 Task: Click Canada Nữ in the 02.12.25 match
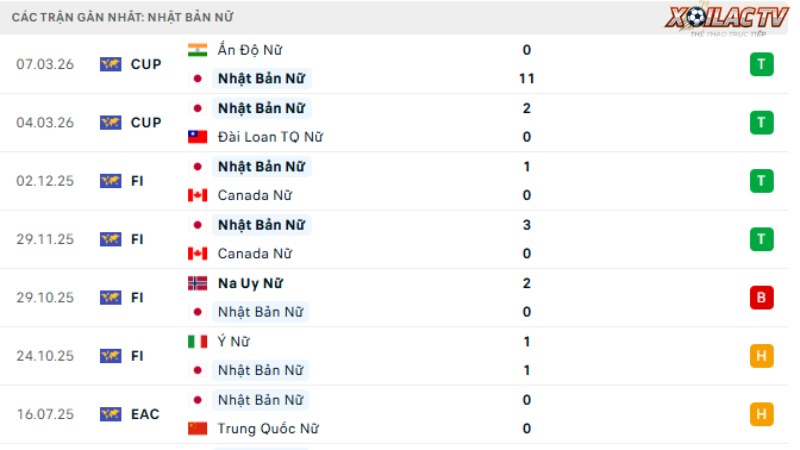[255, 195]
